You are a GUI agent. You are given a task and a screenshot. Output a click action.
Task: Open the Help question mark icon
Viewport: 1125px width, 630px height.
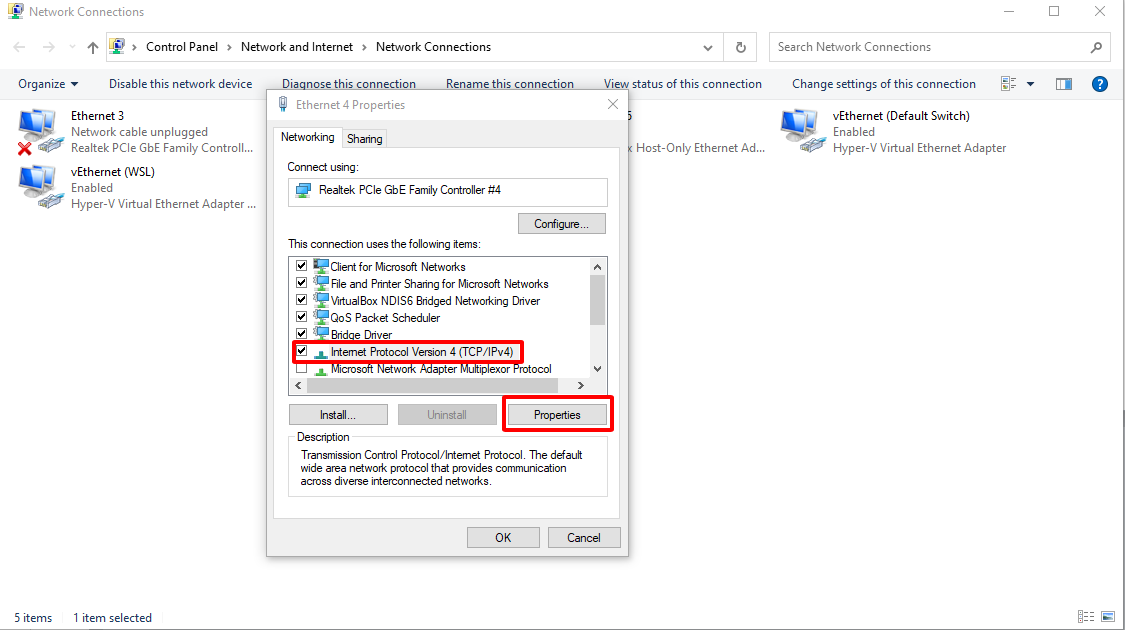[x=1099, y=84]
